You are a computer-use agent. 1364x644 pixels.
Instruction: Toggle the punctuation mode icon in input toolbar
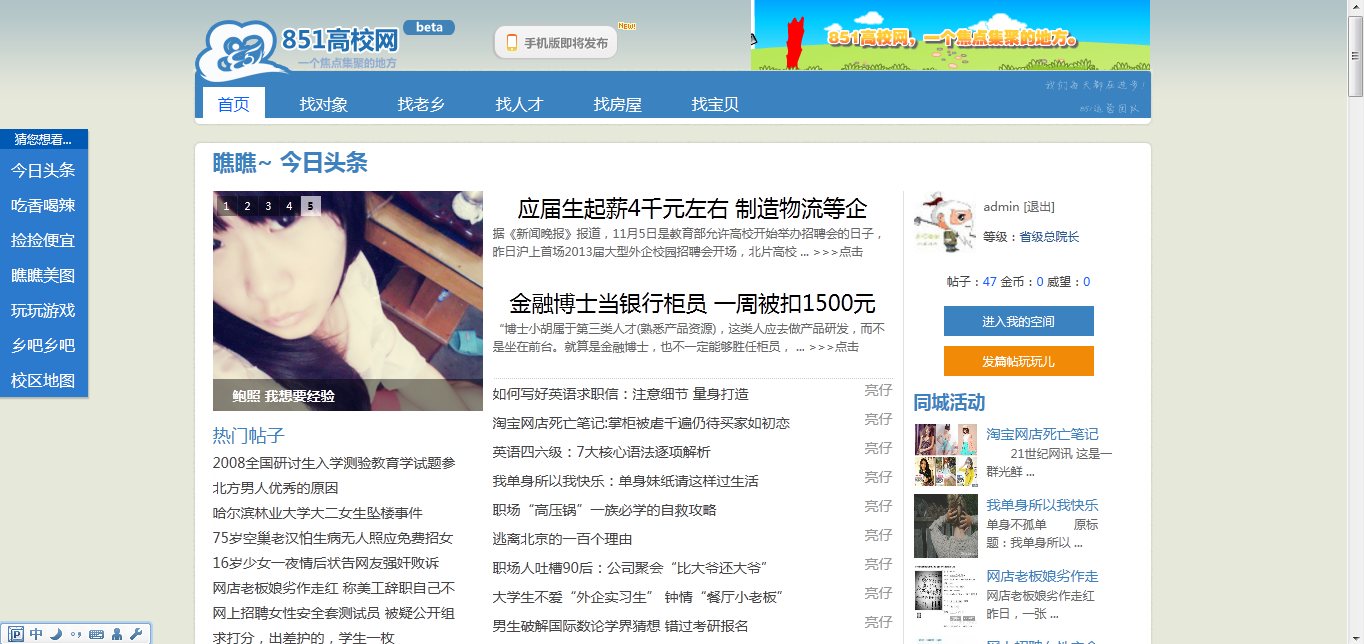(75, 634)
